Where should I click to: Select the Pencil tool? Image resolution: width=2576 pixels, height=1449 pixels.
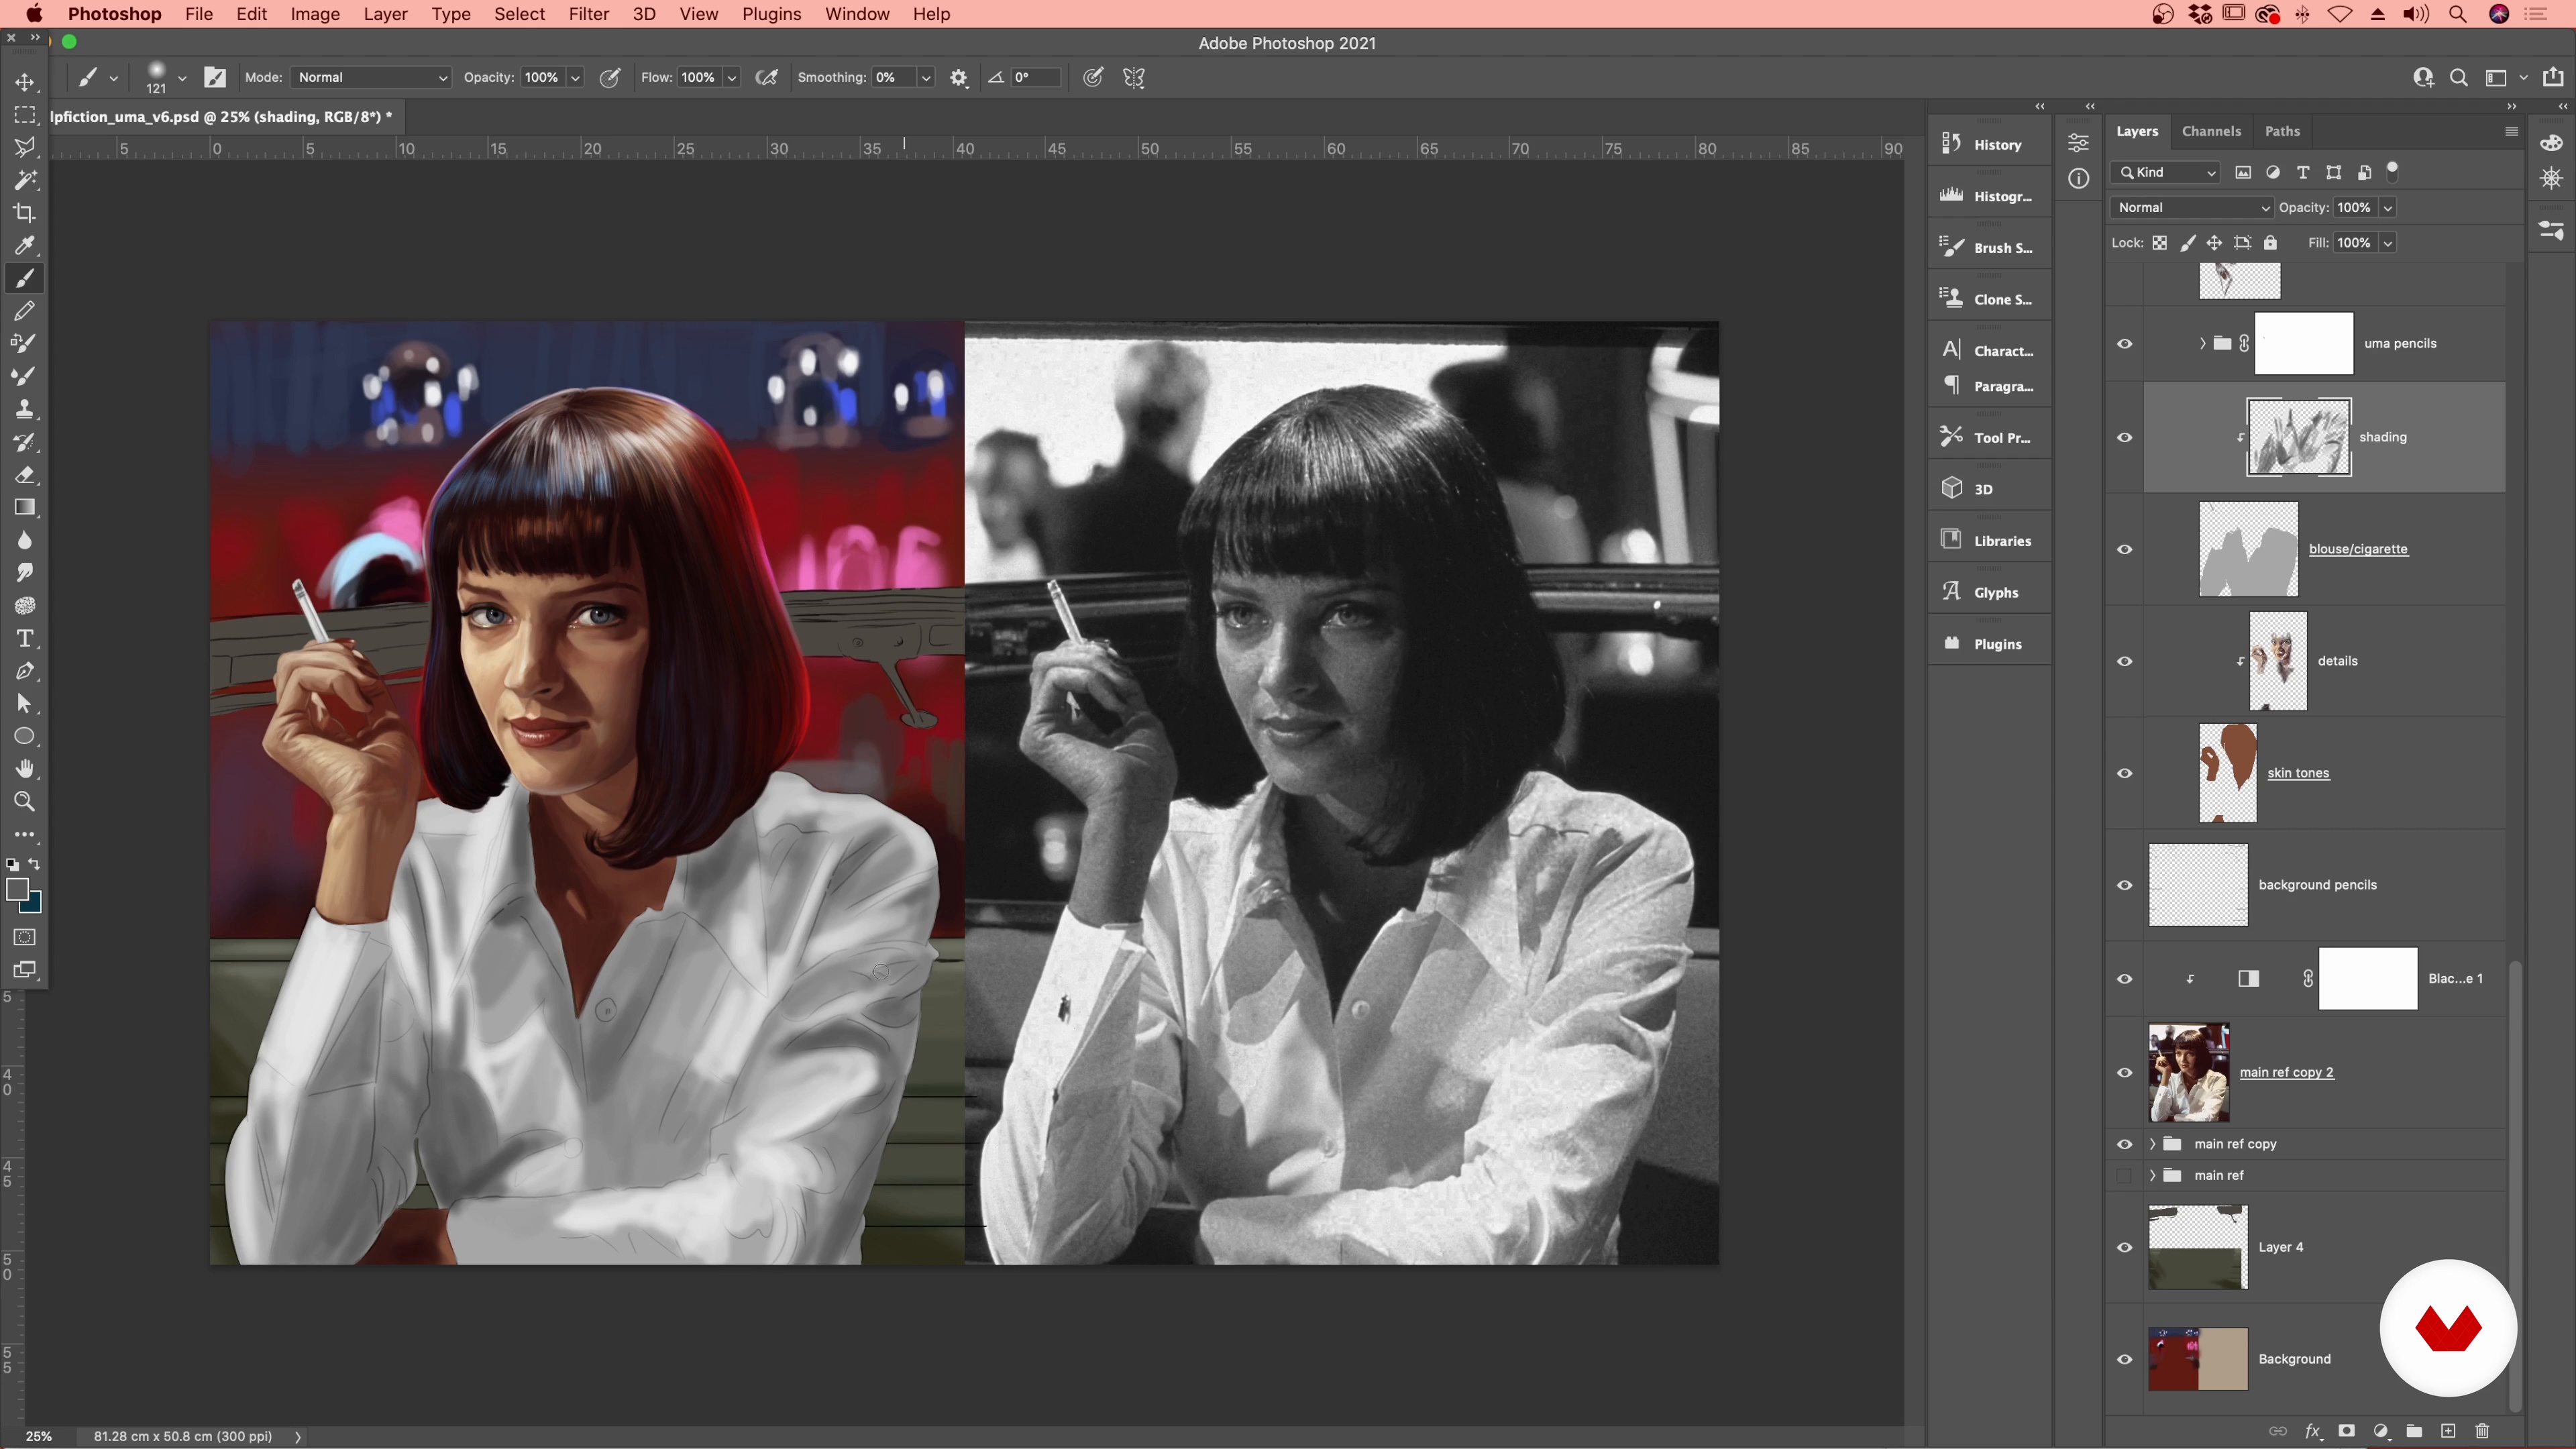tap(24, 311)
